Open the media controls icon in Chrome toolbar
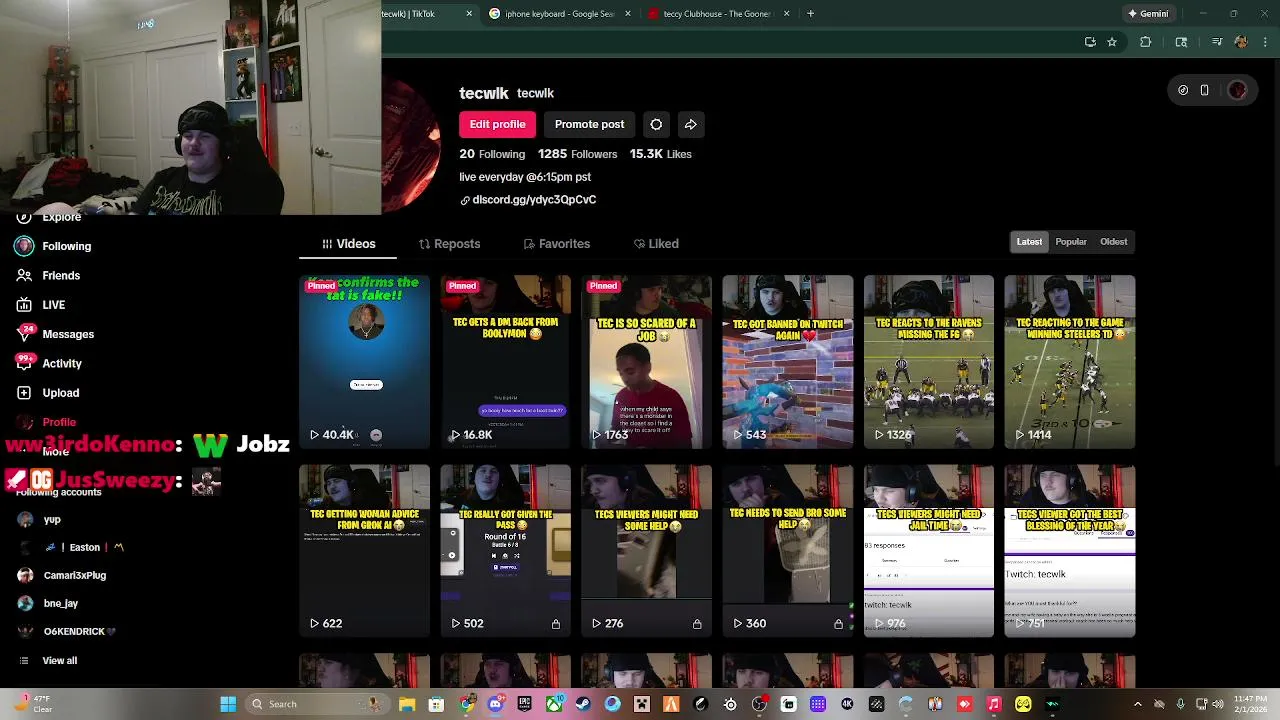 1216,42
